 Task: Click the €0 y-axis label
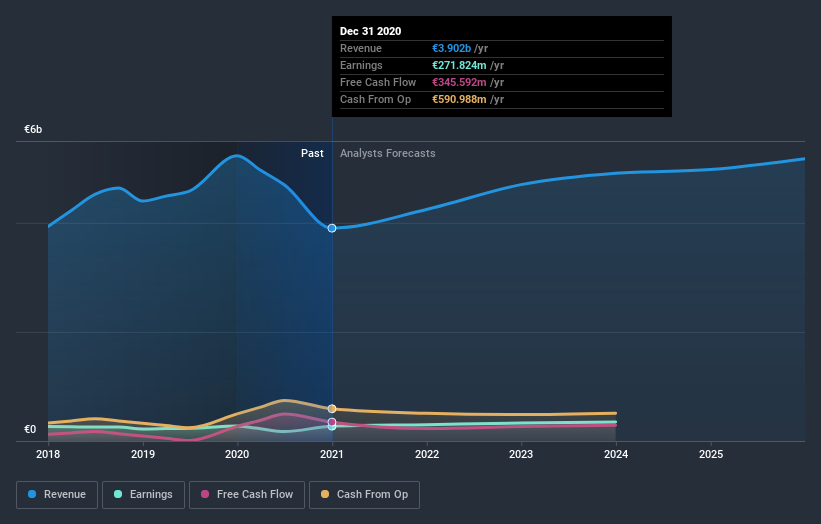pyautogui.click(x=30, y=429)
